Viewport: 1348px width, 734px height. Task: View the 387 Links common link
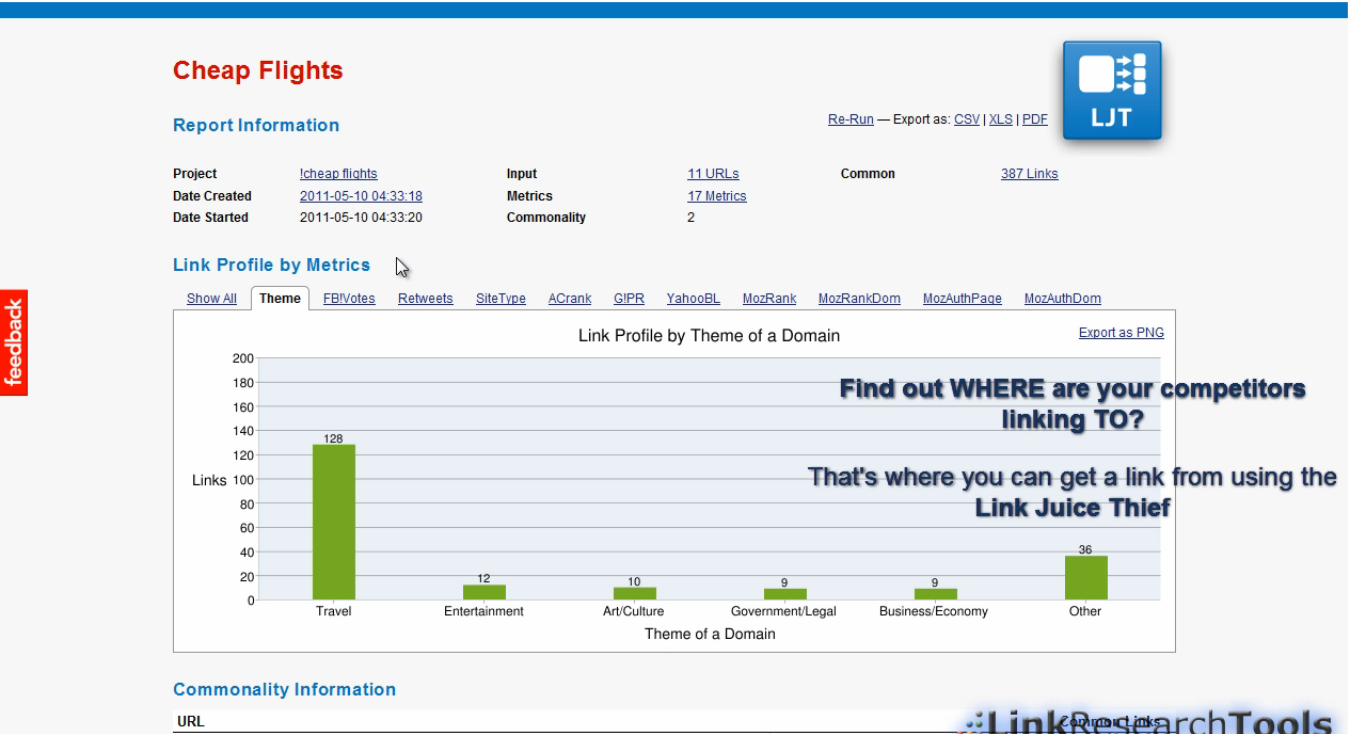point(1029,174)
